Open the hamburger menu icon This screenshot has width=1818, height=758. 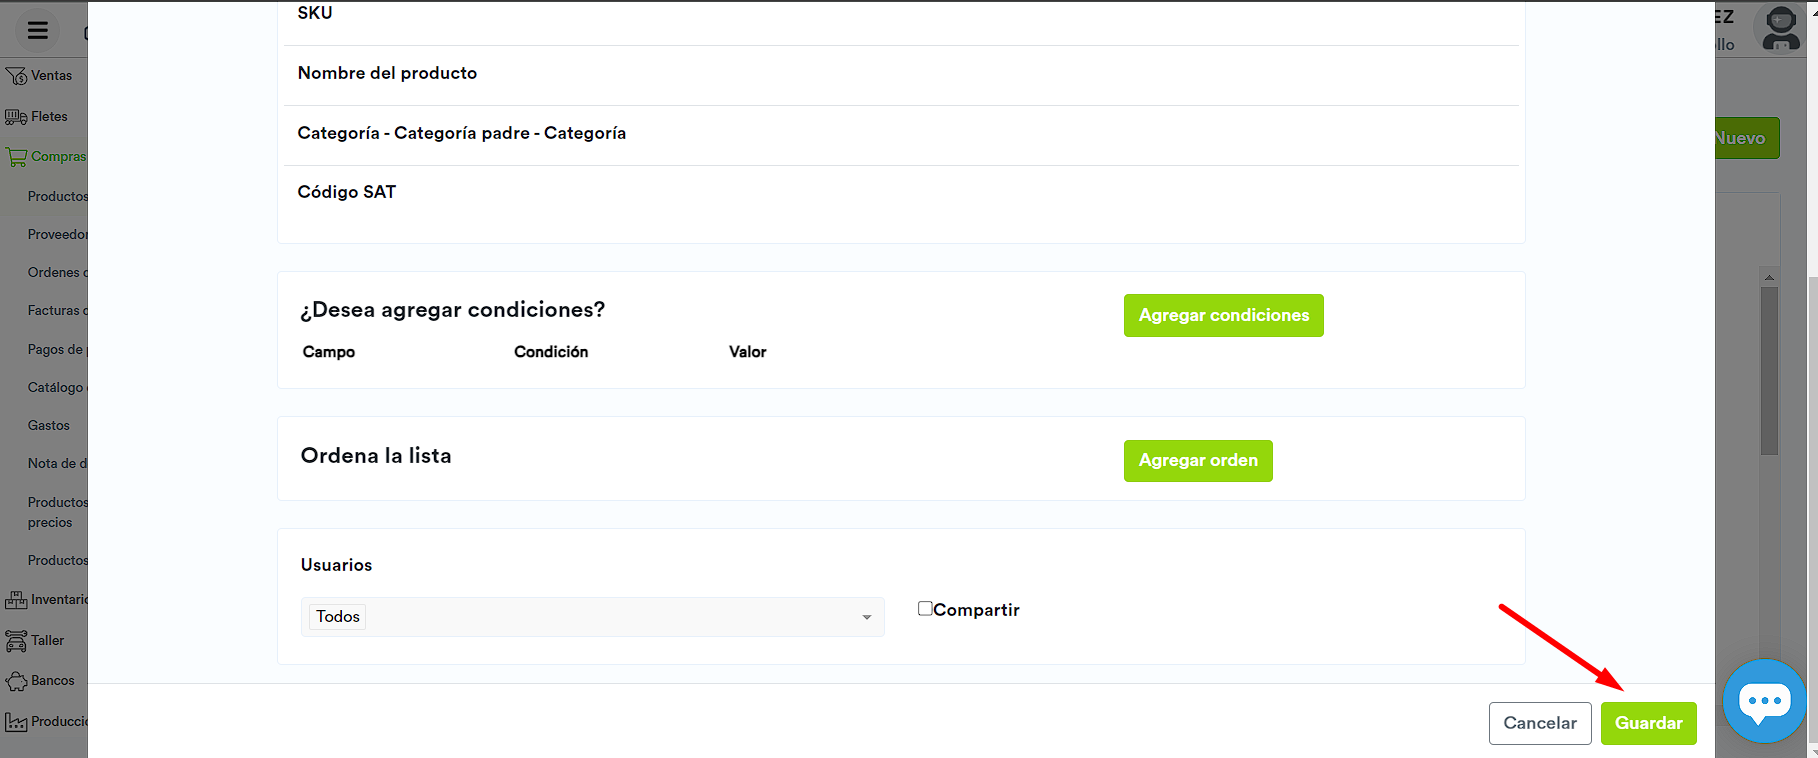point(38,30)
